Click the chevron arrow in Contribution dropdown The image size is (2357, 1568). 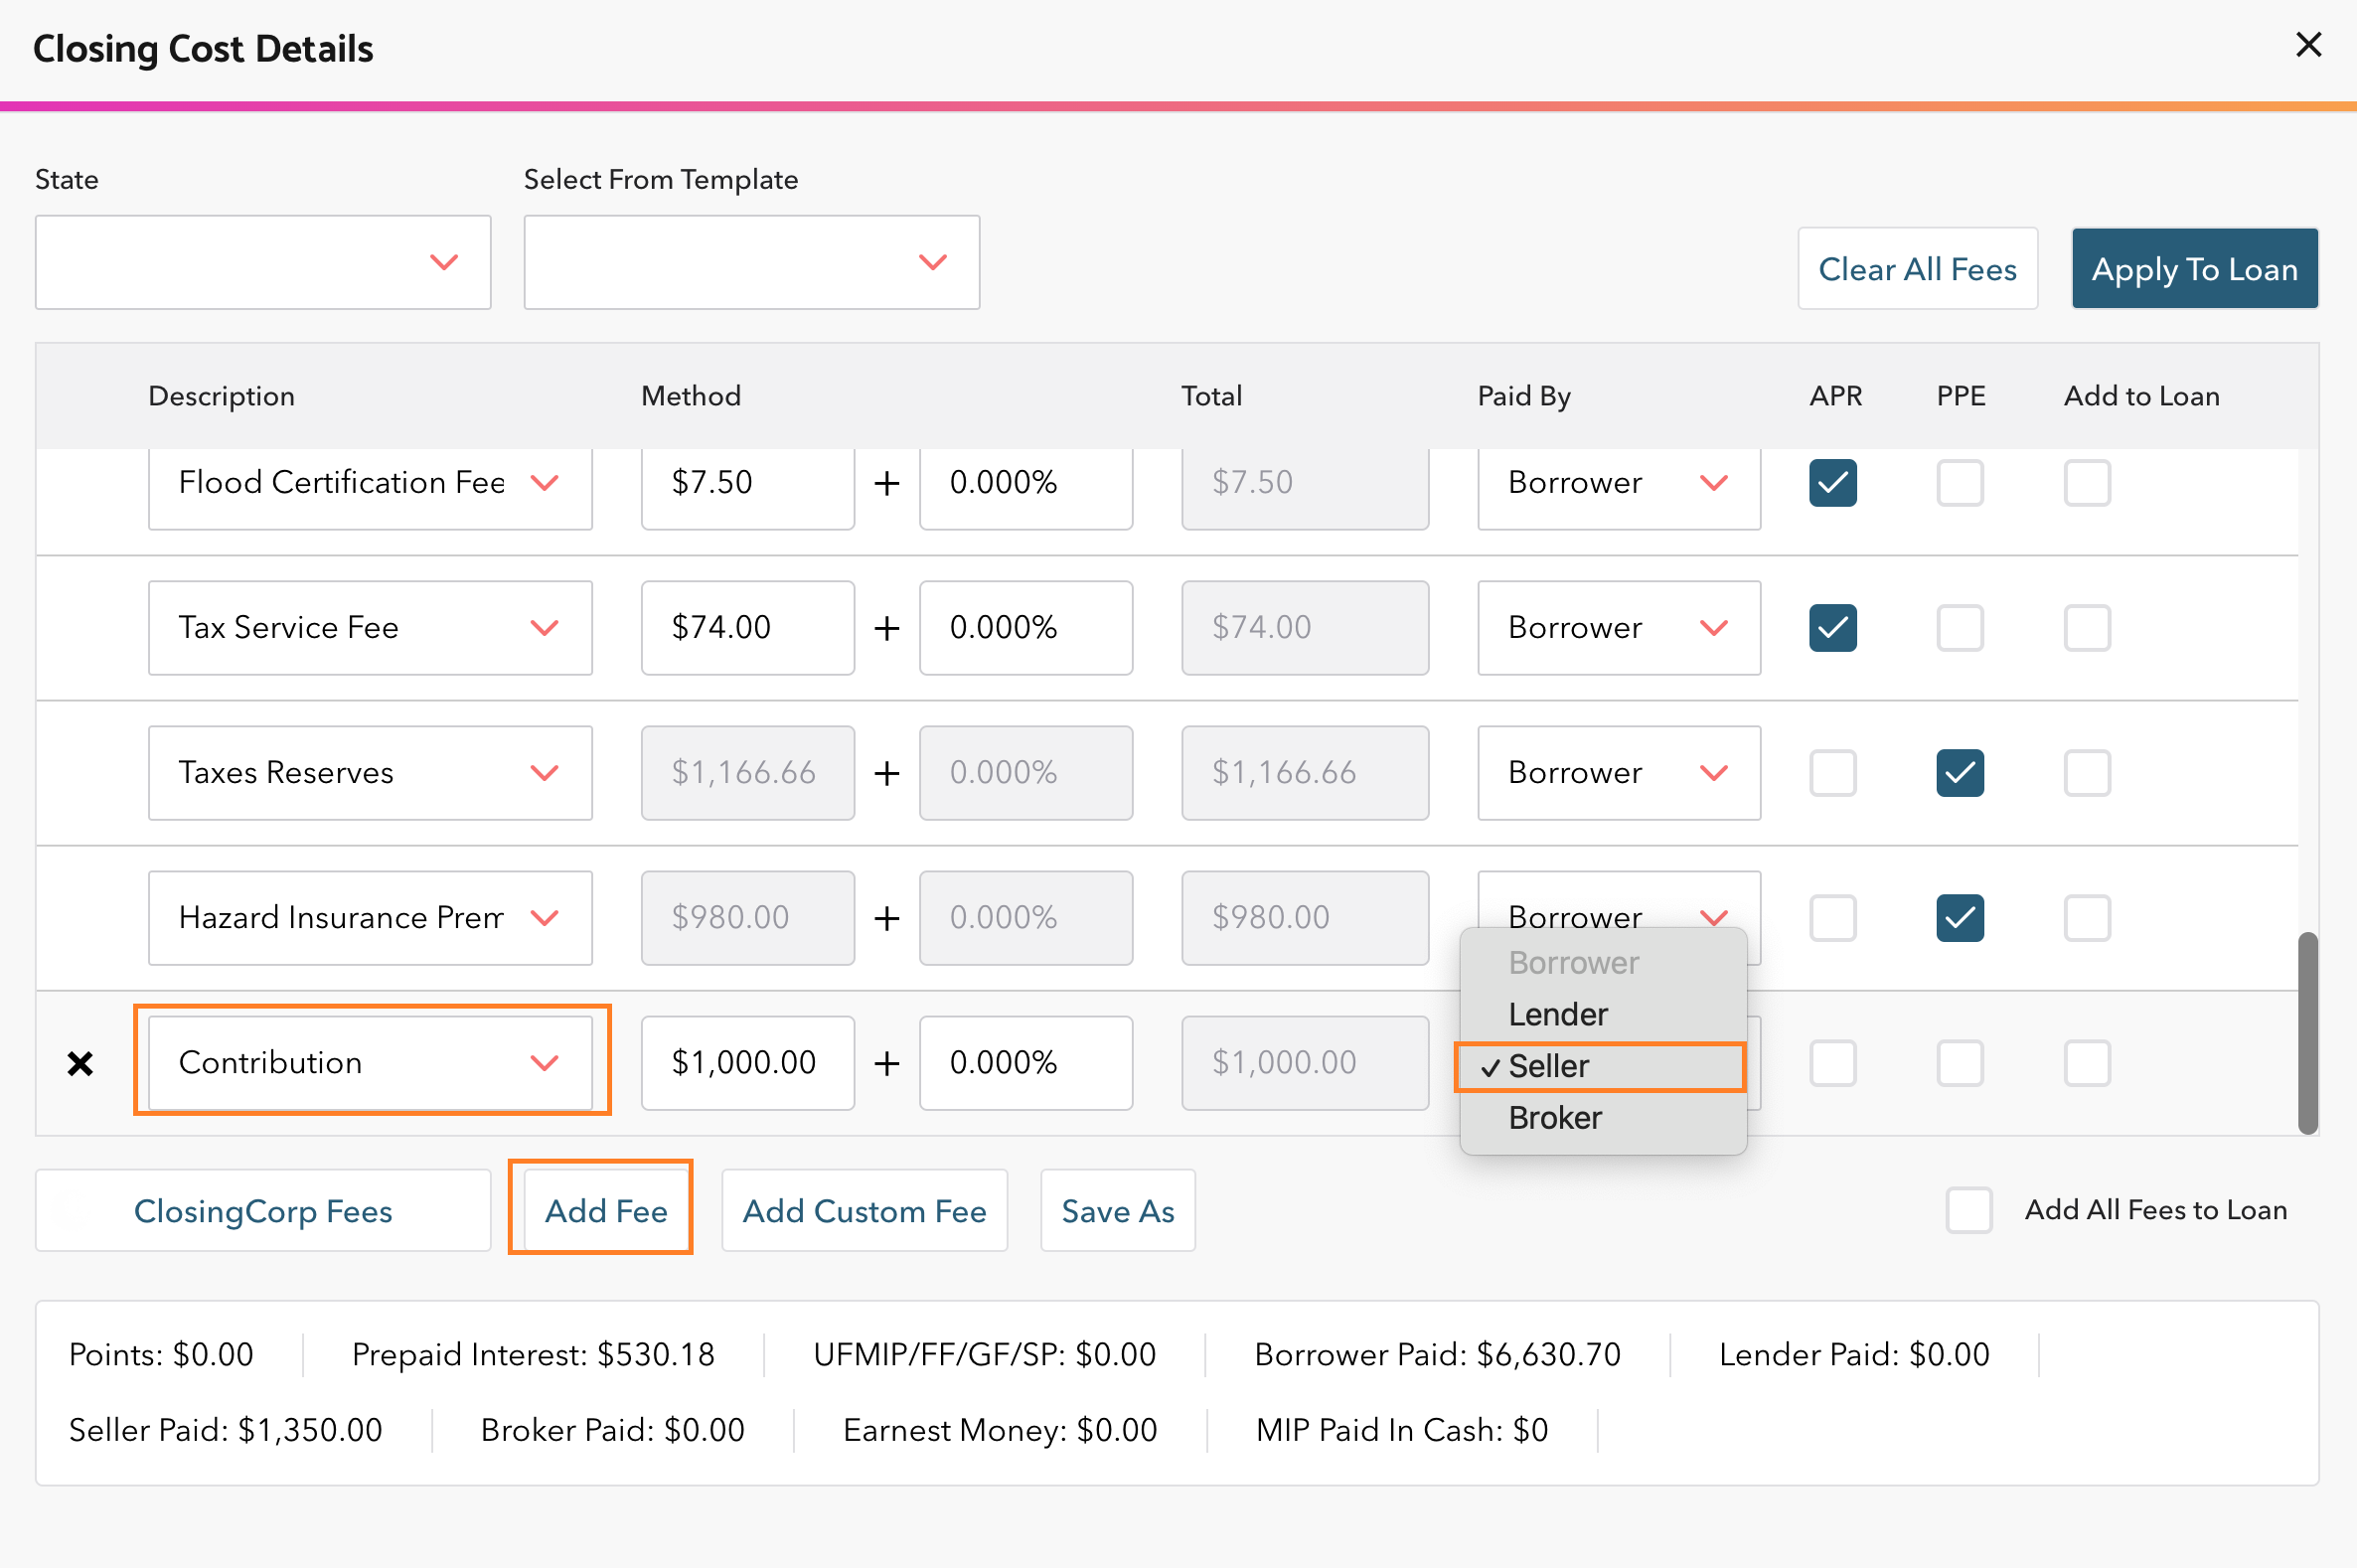[x=544, y=1062]
